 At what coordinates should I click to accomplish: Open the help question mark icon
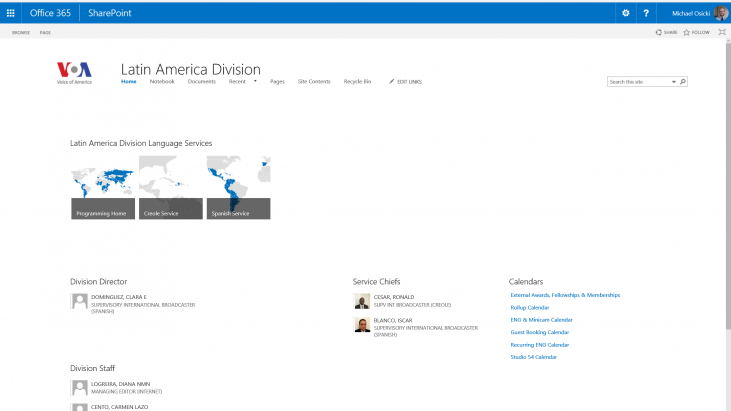pyautogui.click(x=646, y=13)
